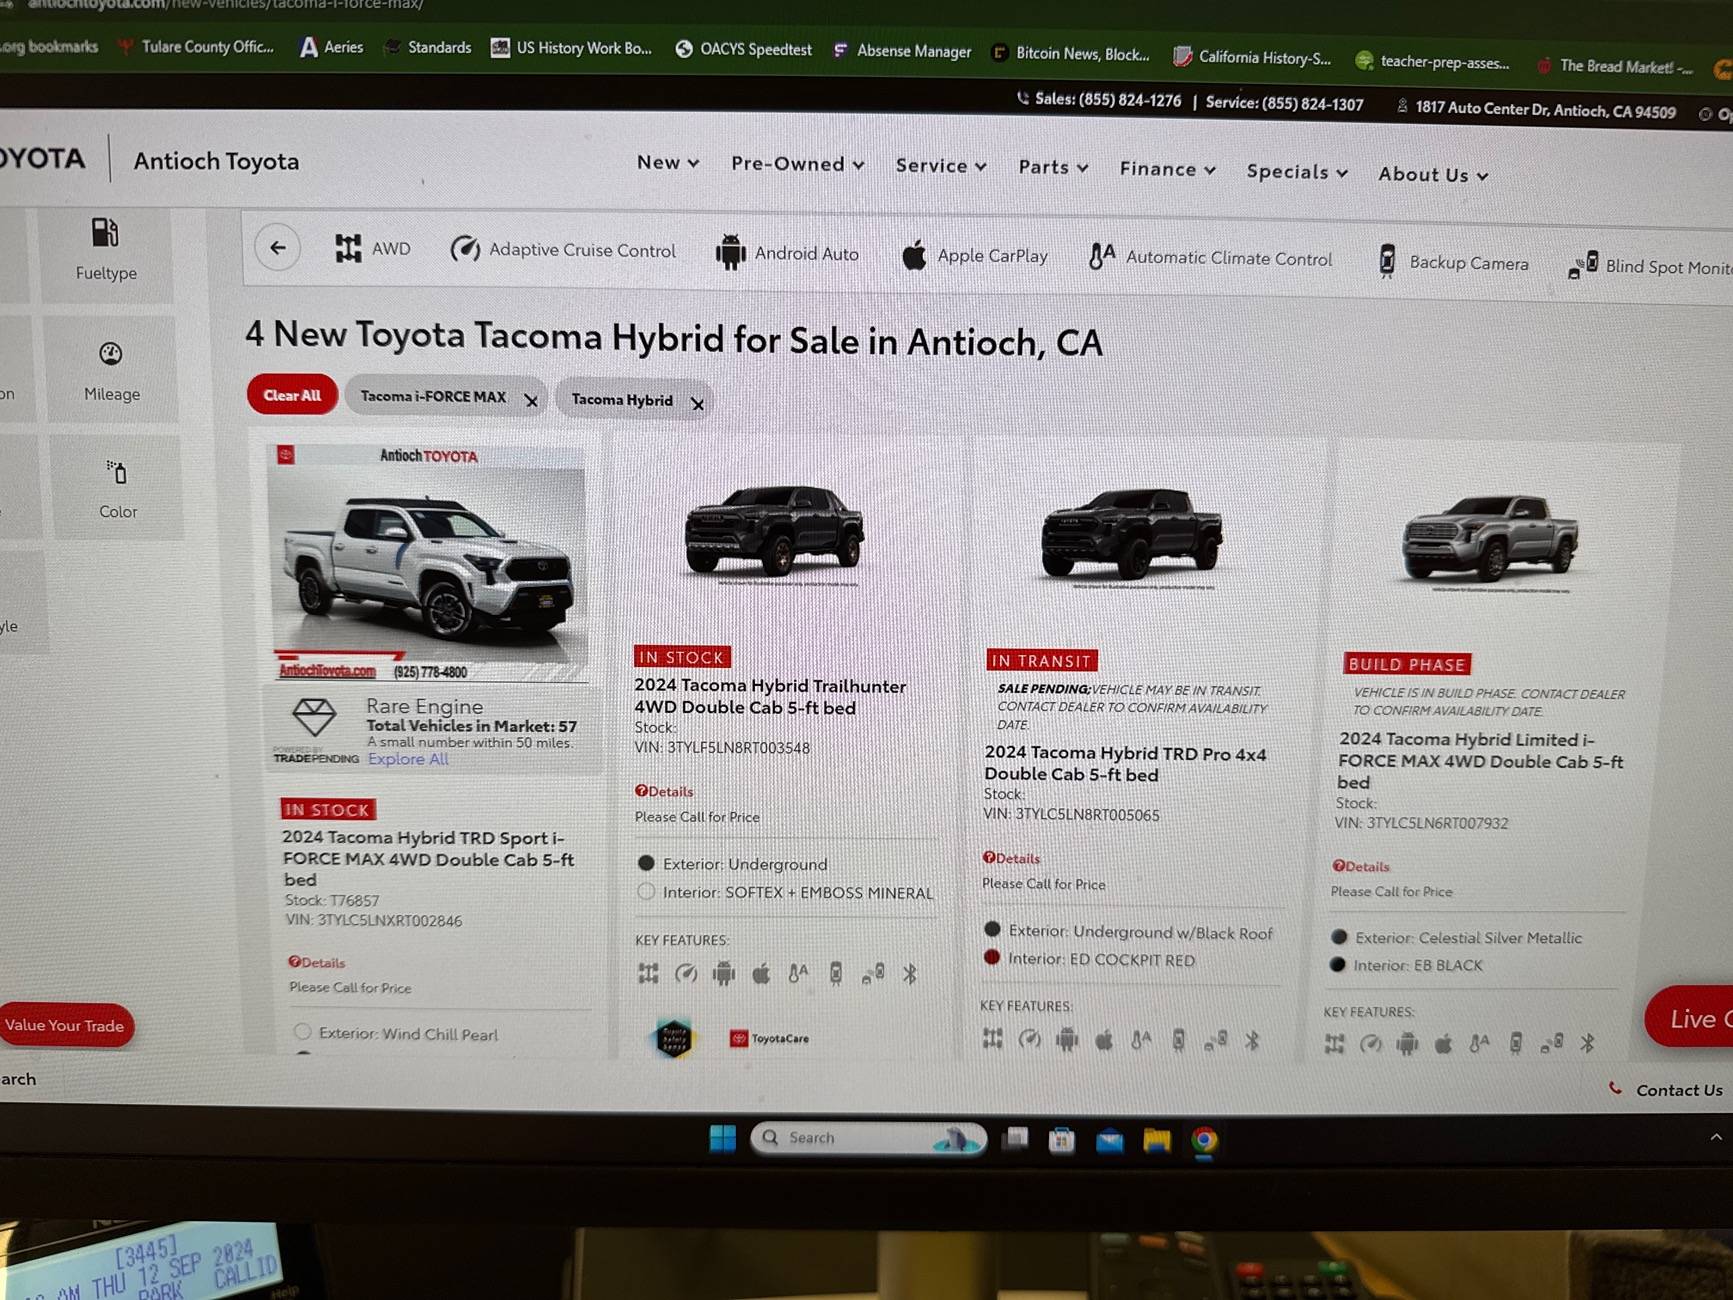
Task: Open the Tacoma Hybrid Limited i-FORCE MAX title
Action: (x=1481, y=760)
